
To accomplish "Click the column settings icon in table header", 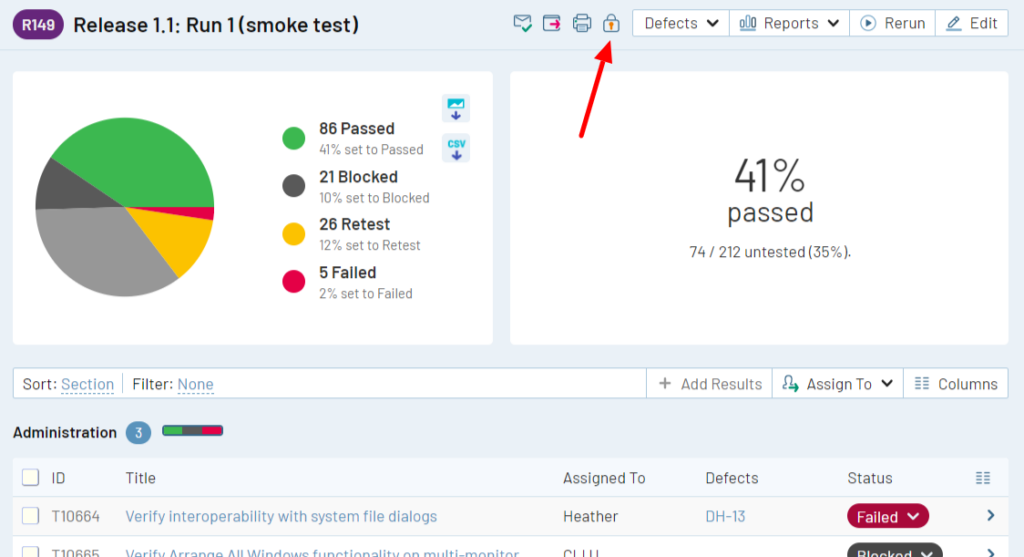I will pos(982,478).
